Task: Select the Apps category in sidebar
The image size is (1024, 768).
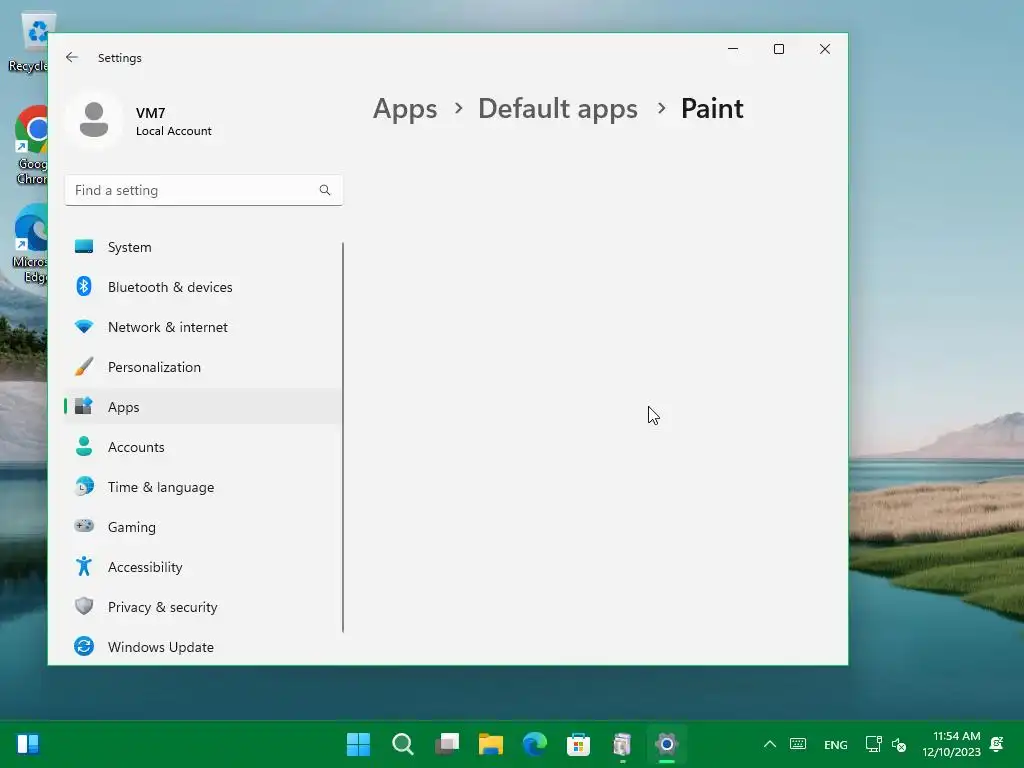Action: pos(203,407)
